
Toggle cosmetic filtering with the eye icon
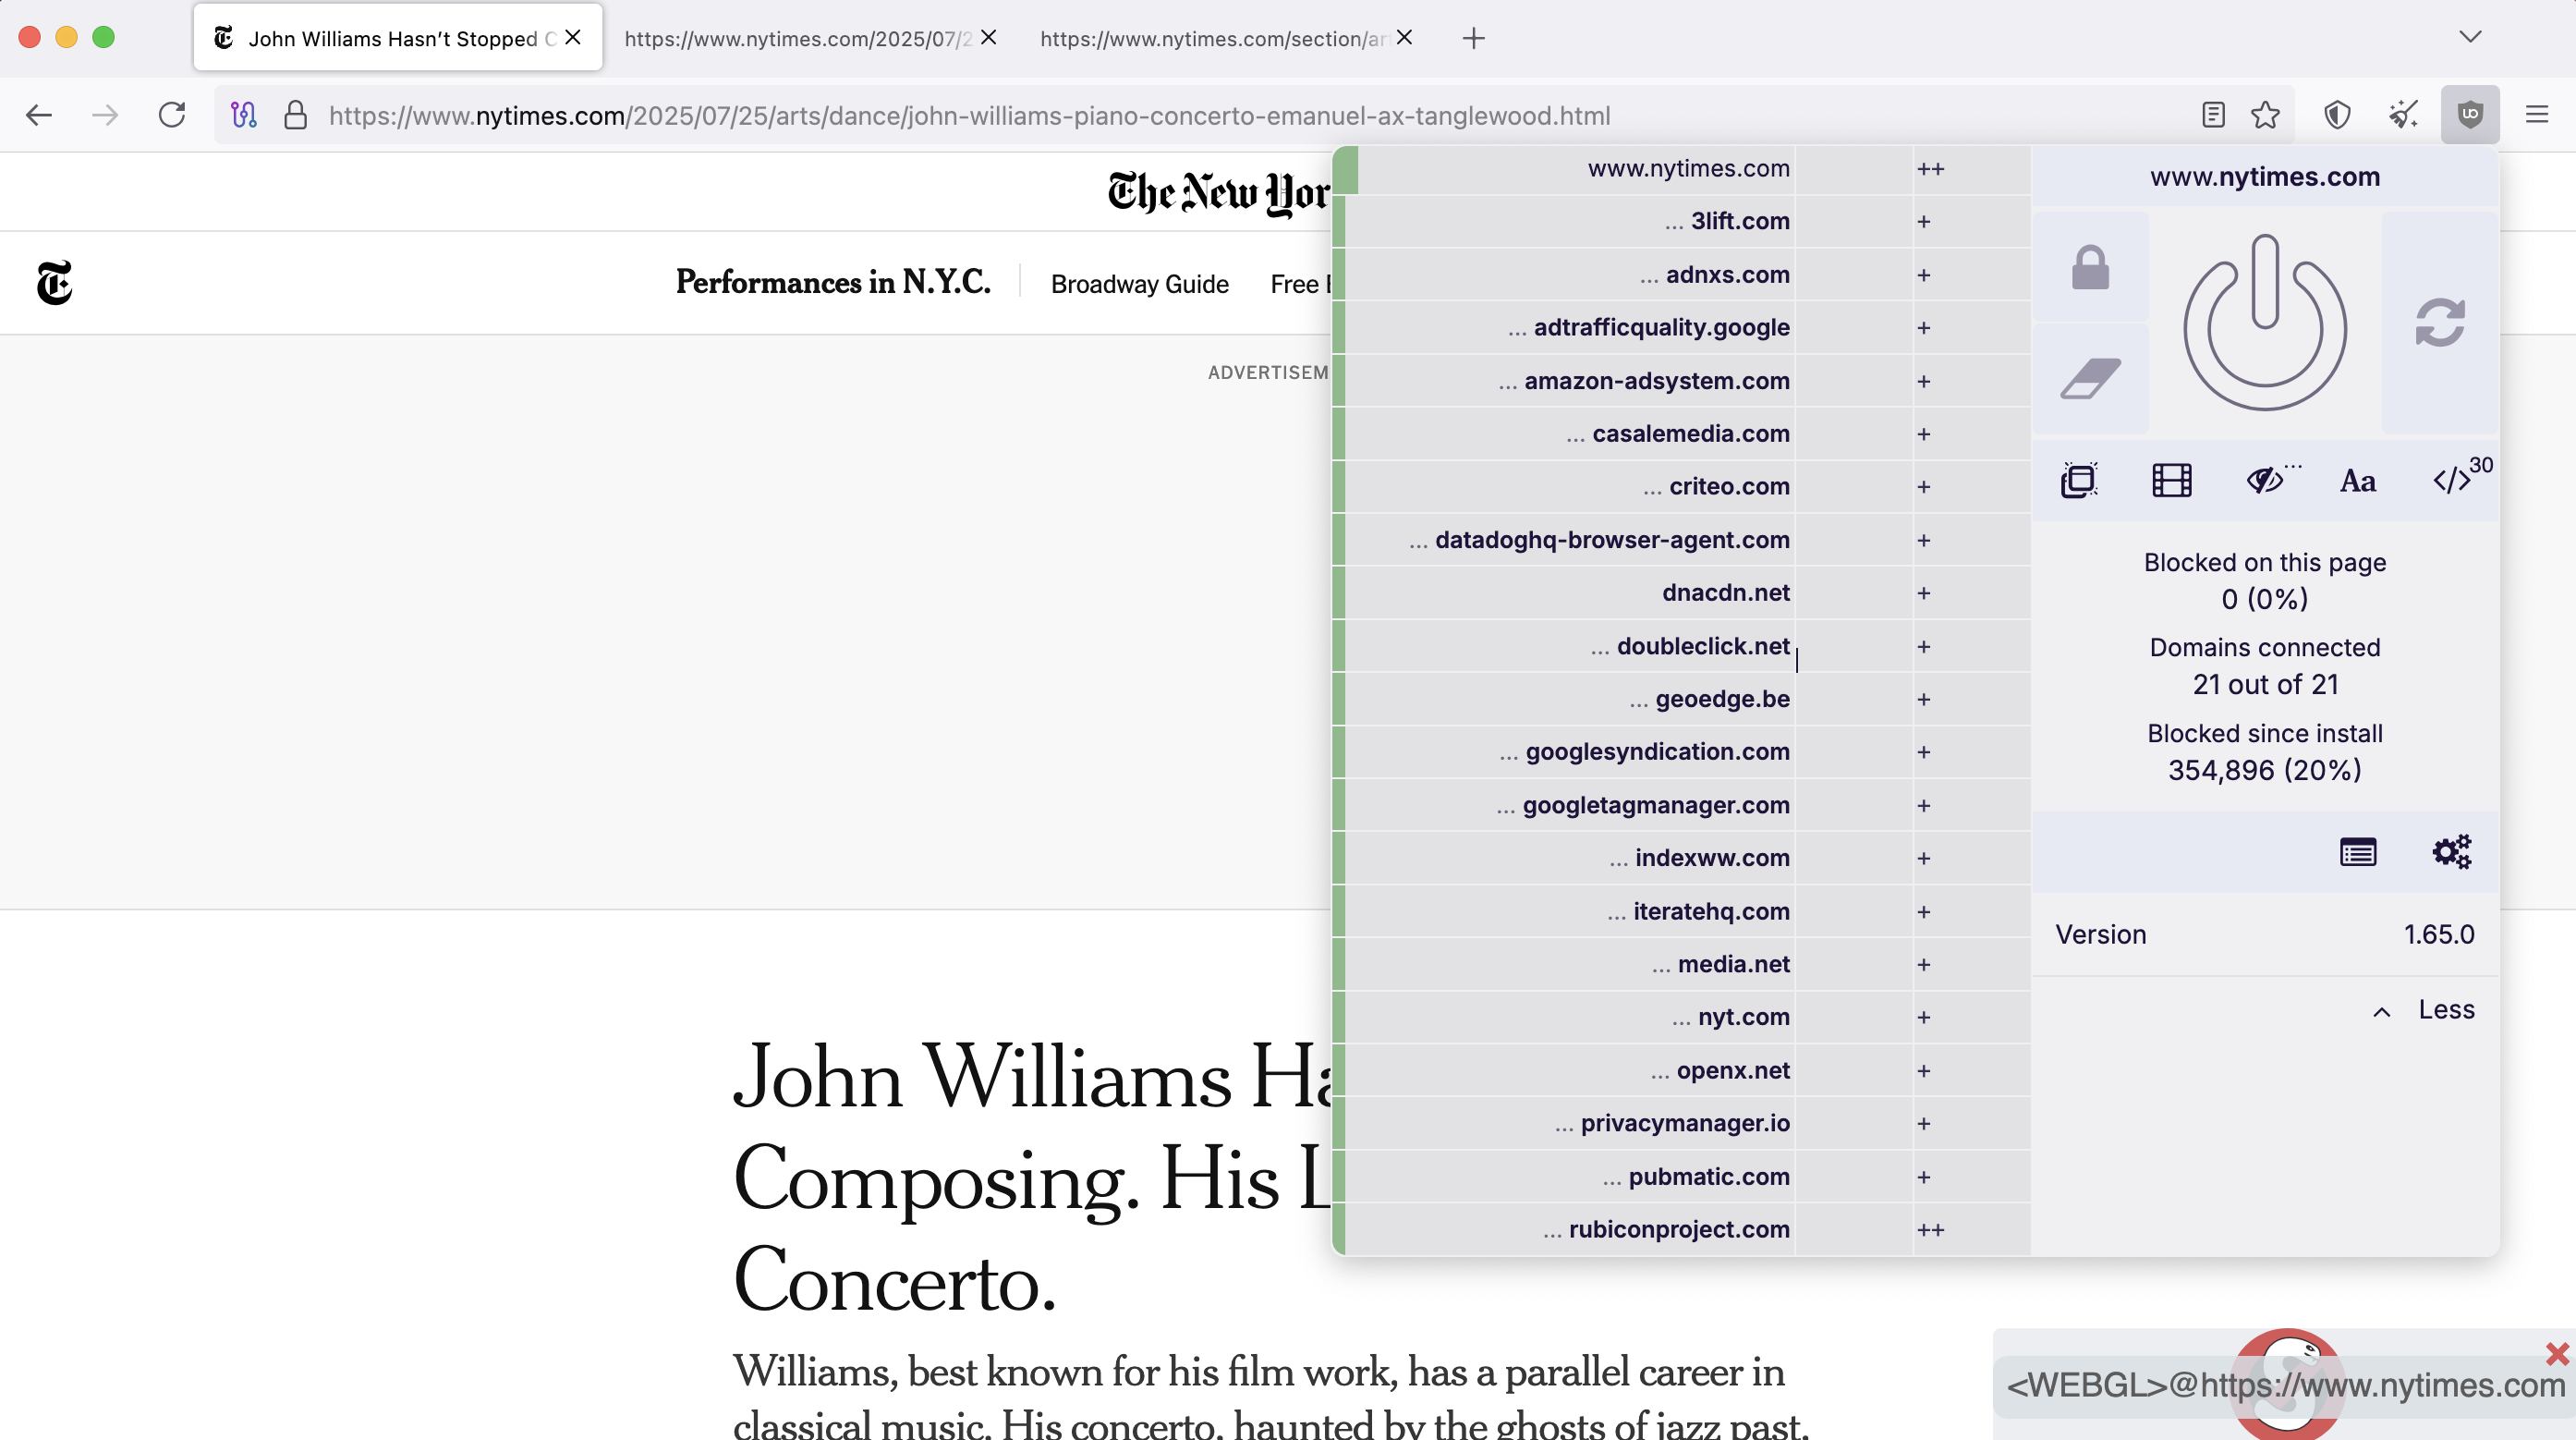2266,479
